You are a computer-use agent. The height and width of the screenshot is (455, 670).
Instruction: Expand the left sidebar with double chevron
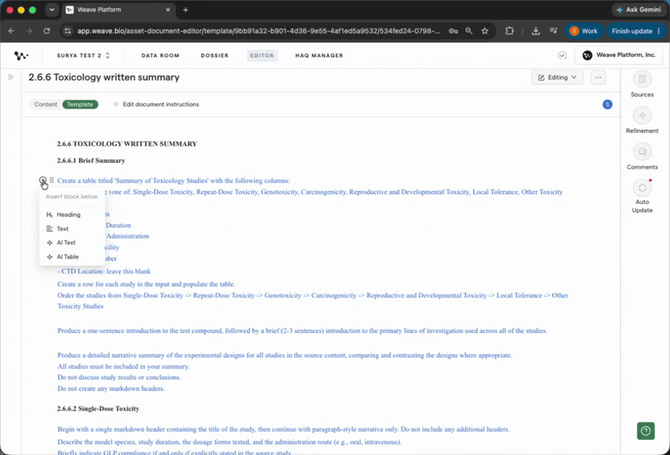[10, 77]
